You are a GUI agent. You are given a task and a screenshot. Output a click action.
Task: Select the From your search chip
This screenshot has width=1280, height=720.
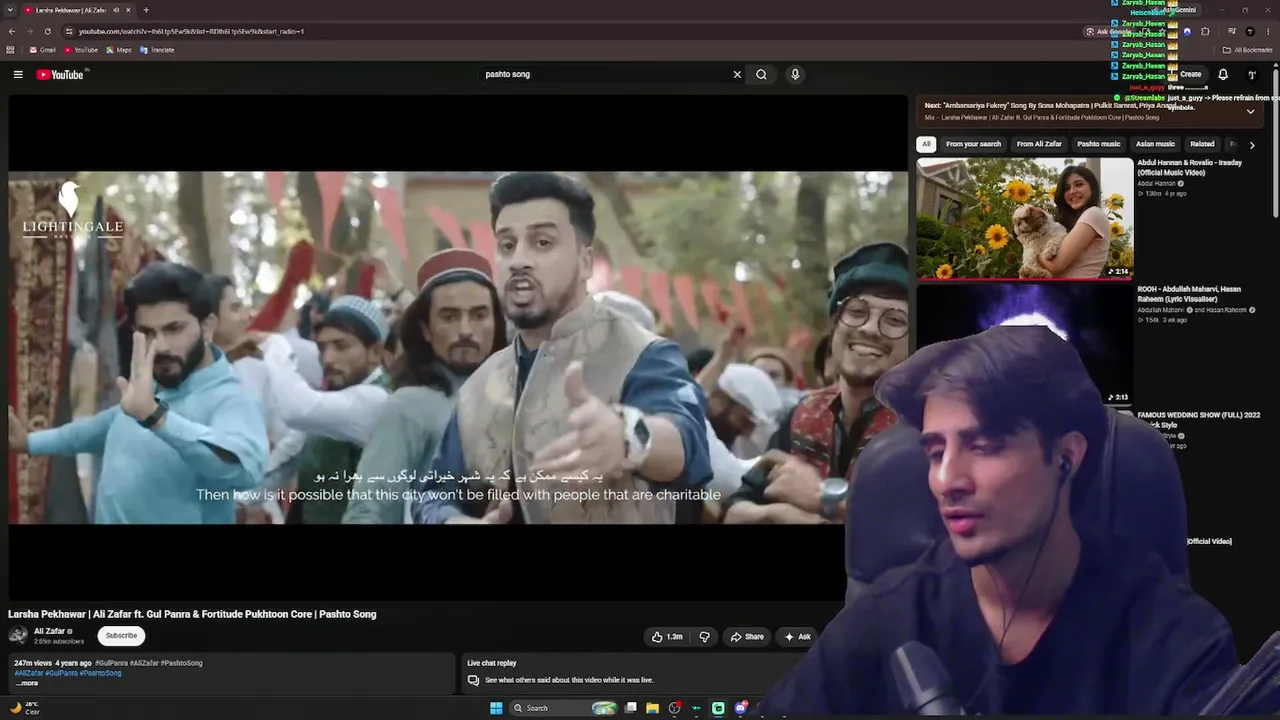[973, 144]
